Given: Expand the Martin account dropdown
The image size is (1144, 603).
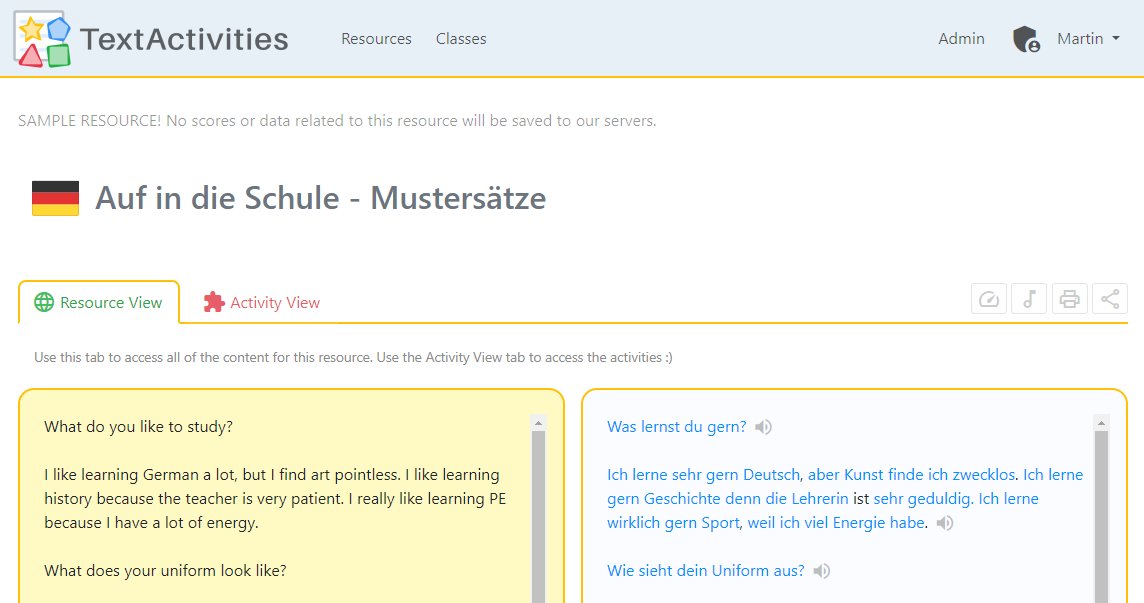Looking at the screenshot, I should 1088,39.
